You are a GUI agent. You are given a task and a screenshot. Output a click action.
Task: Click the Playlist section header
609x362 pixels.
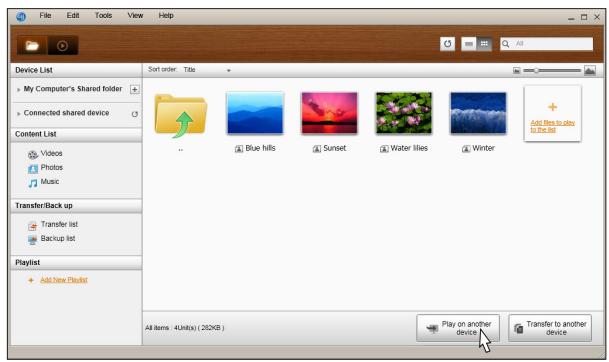point(76,263)
